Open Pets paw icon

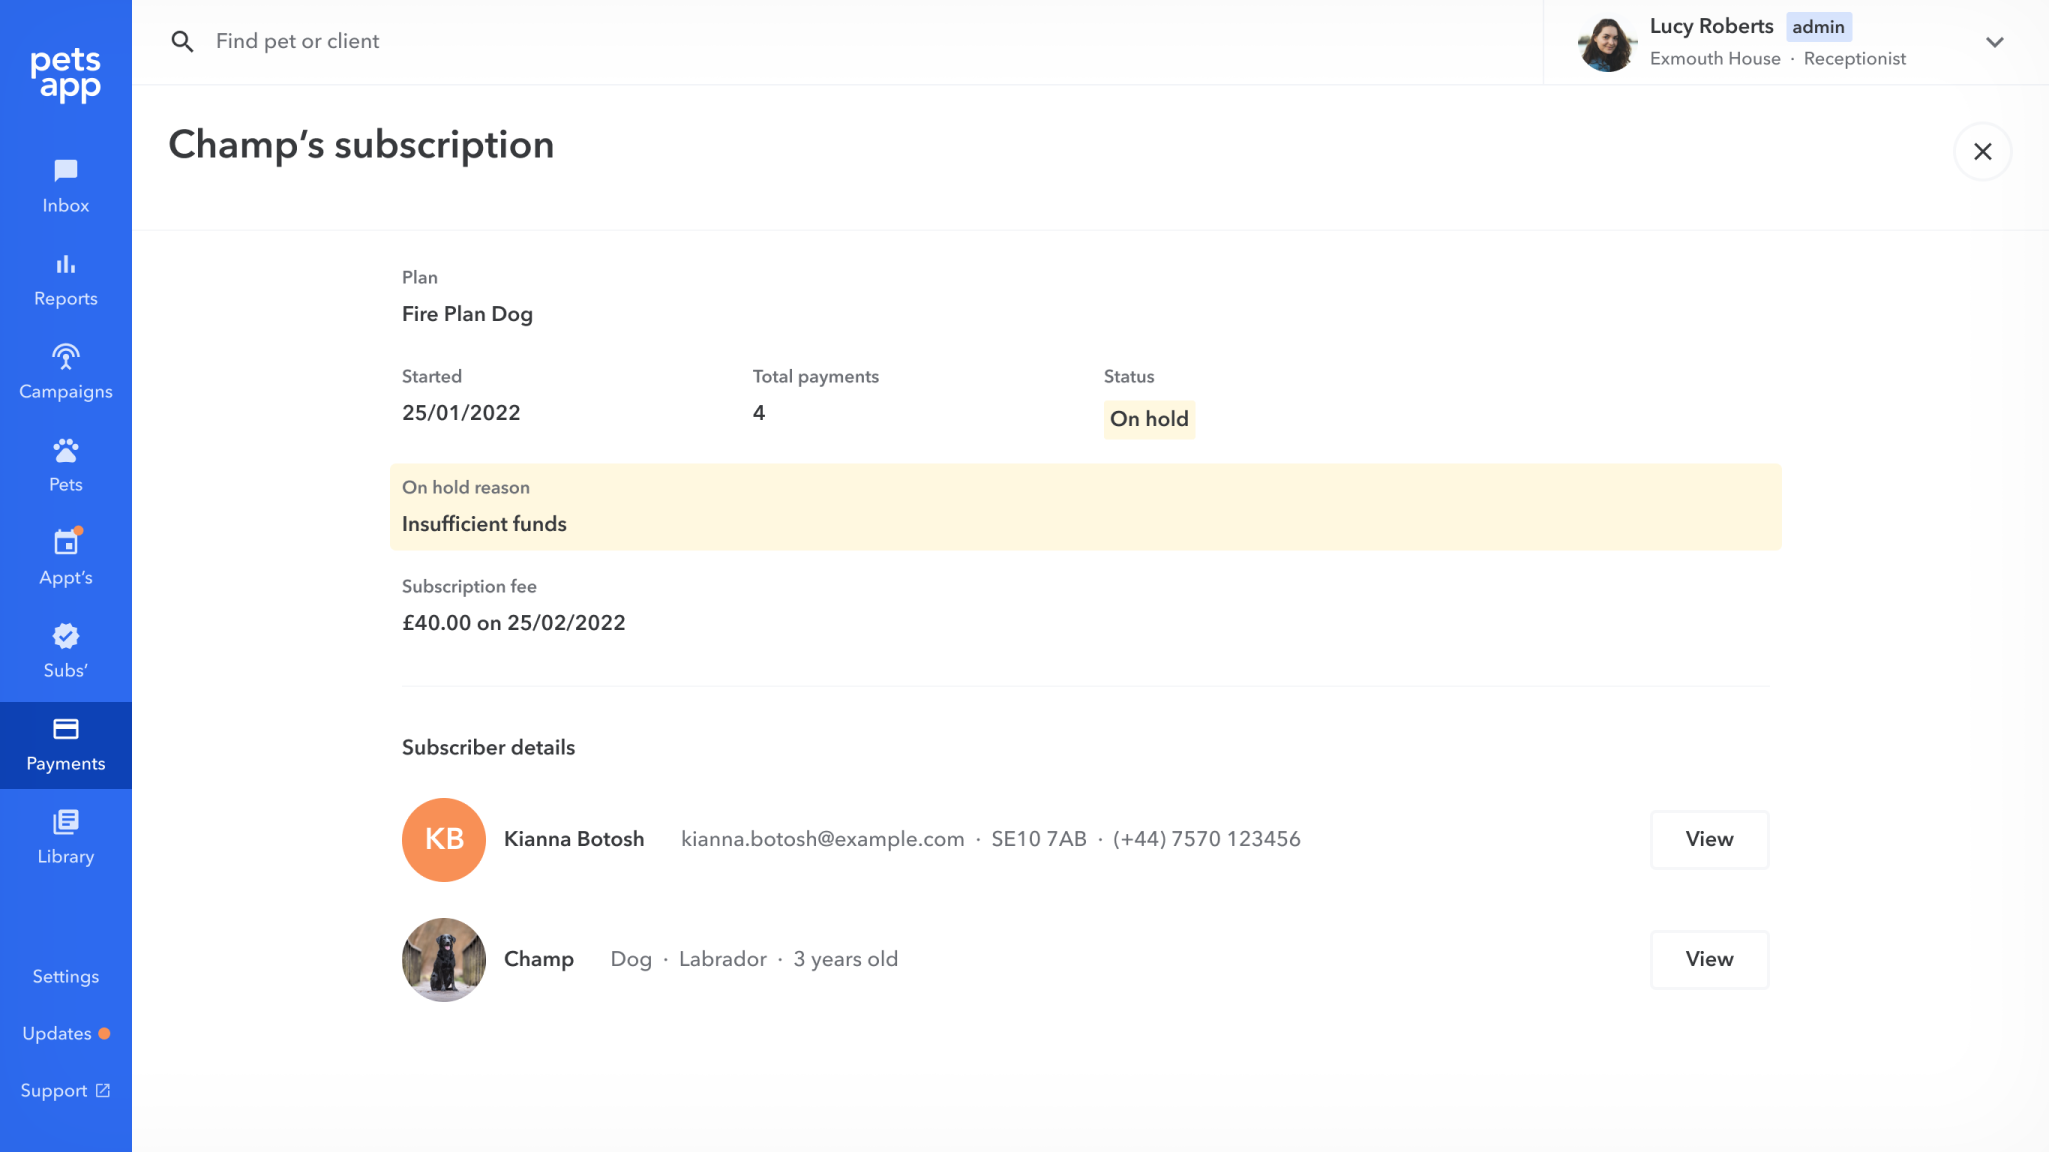[x=66, y=450]
